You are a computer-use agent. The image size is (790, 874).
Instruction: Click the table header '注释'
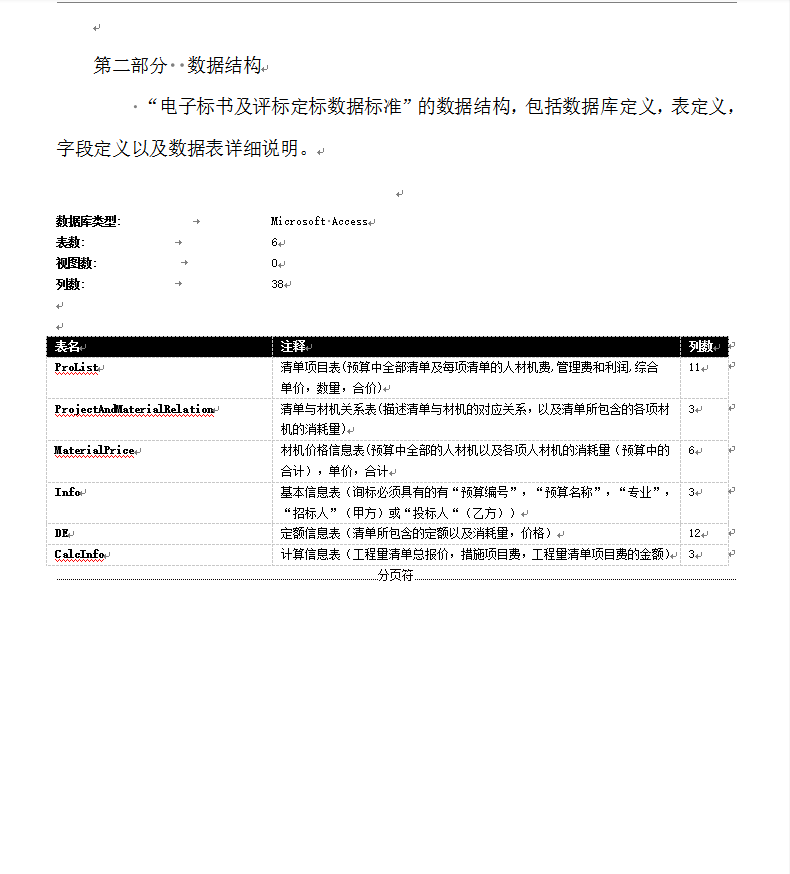coord(293,347)
